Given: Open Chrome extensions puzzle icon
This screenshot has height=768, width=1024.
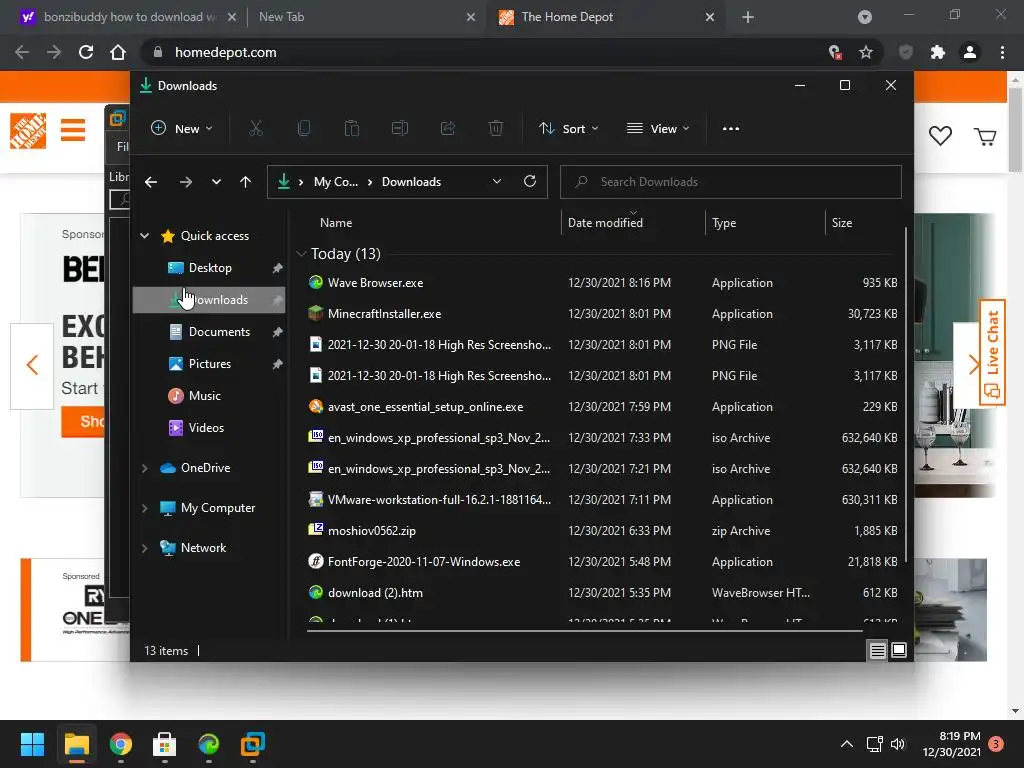Looking at the screenshot, I should tap(938, 52).
